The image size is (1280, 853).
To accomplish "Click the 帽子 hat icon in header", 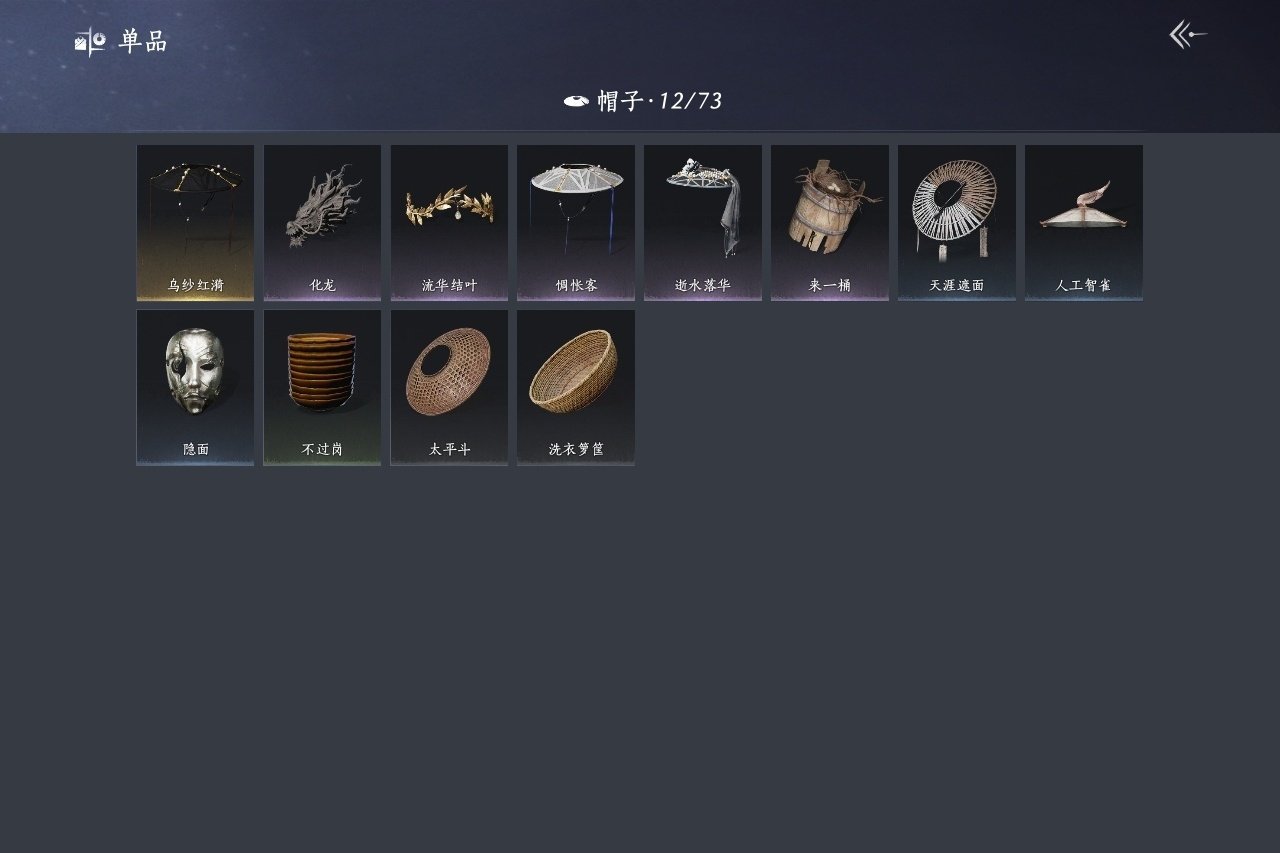I will [576, 101].
